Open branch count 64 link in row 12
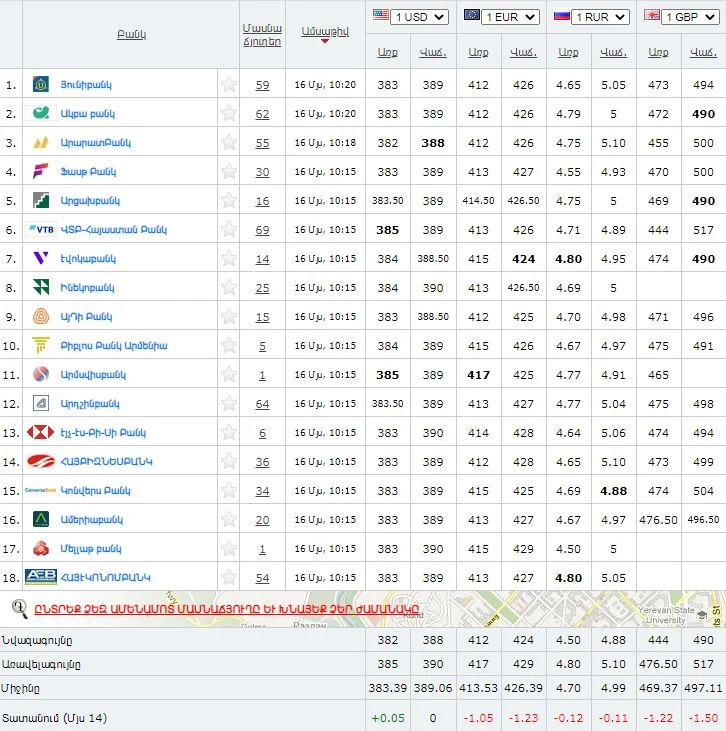726x731 pixels. click(x=262, y=404)
